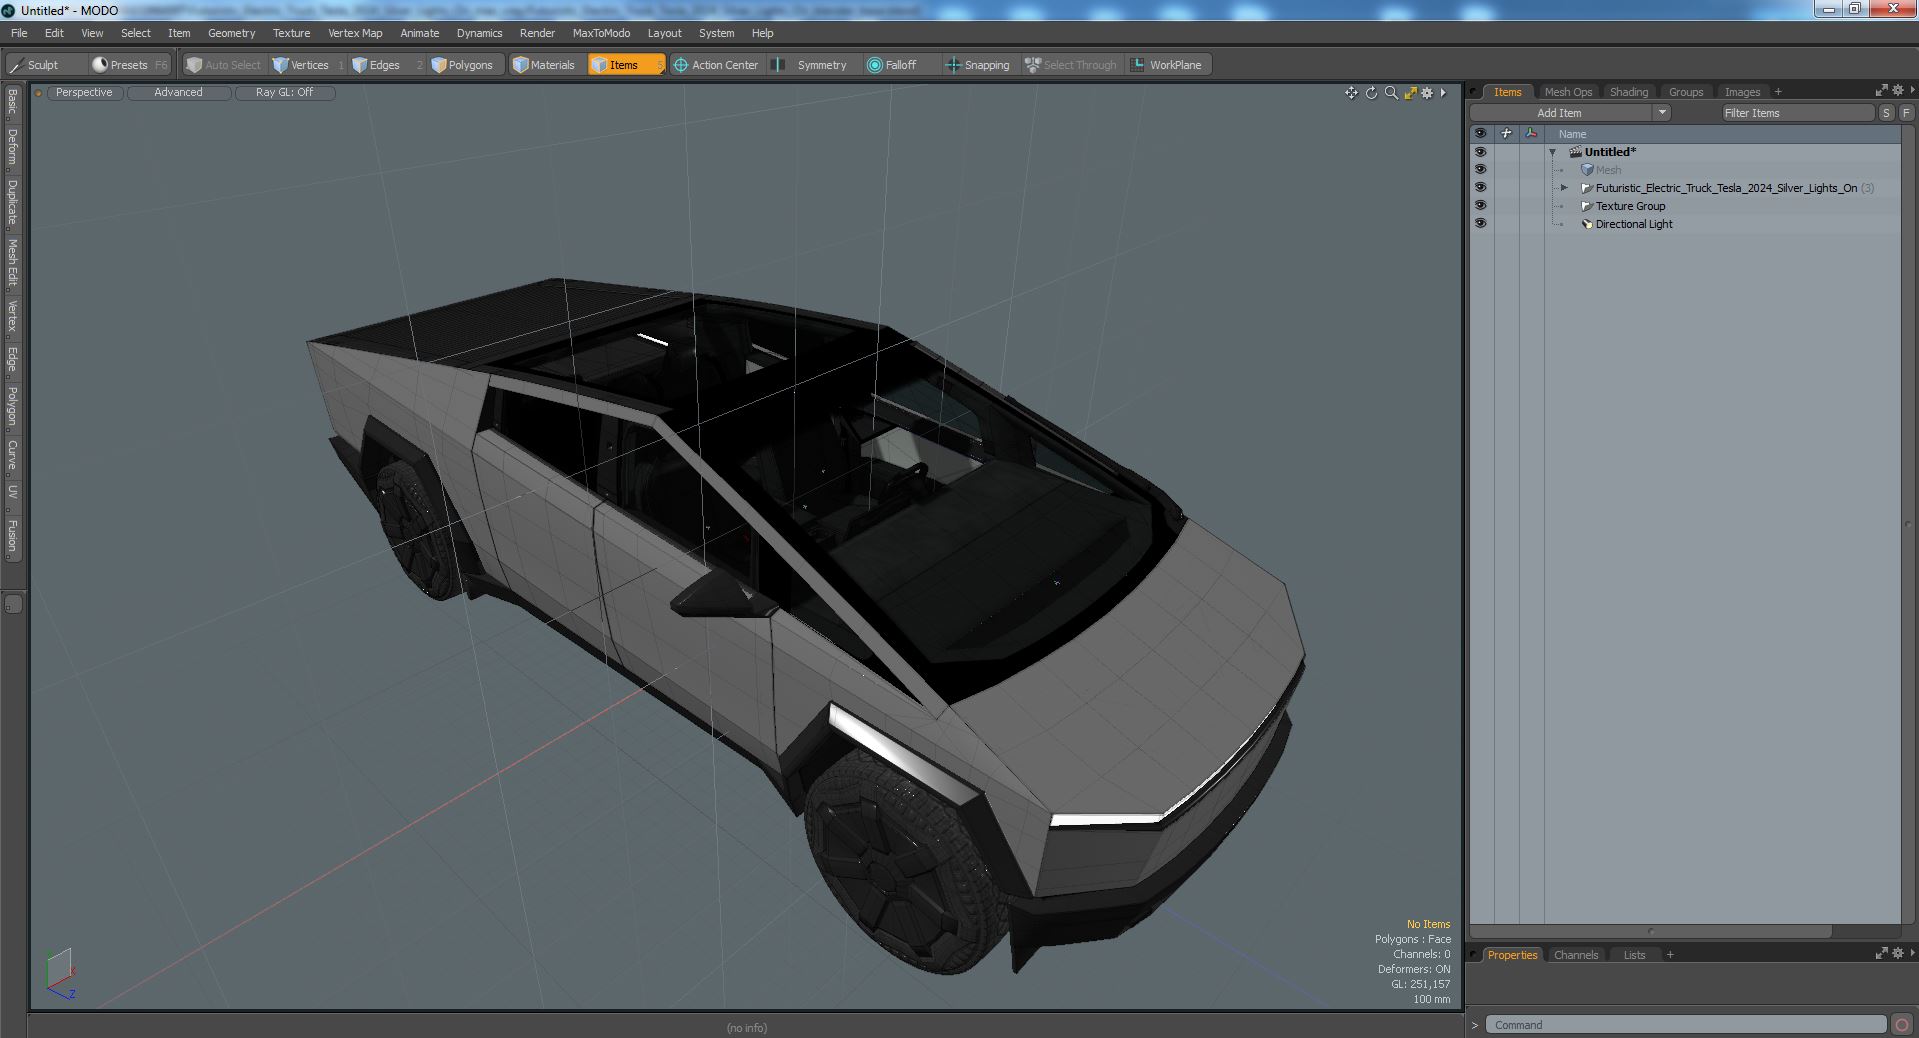Click the viewport maximize arrows icon
The height and width of the screenshot is (1038, 1919).
(x=1410, y=93)
